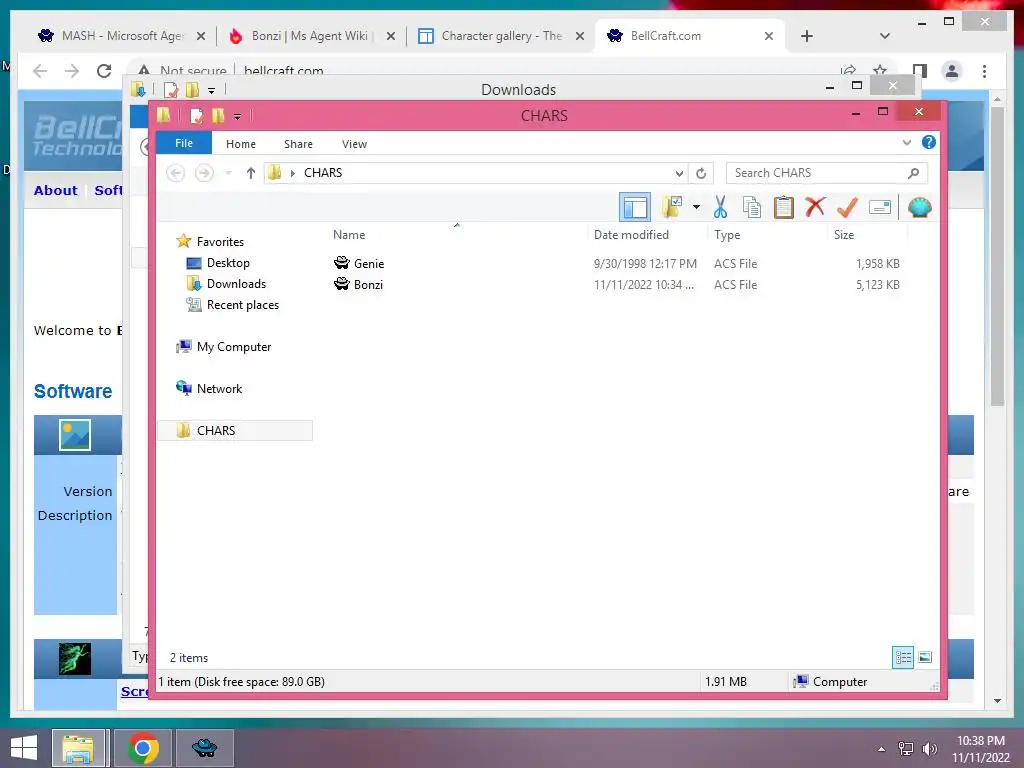Open recent locations dropdown arrow
The width and height of the screenshot is (1024, 768).
(x=228, y=173)
